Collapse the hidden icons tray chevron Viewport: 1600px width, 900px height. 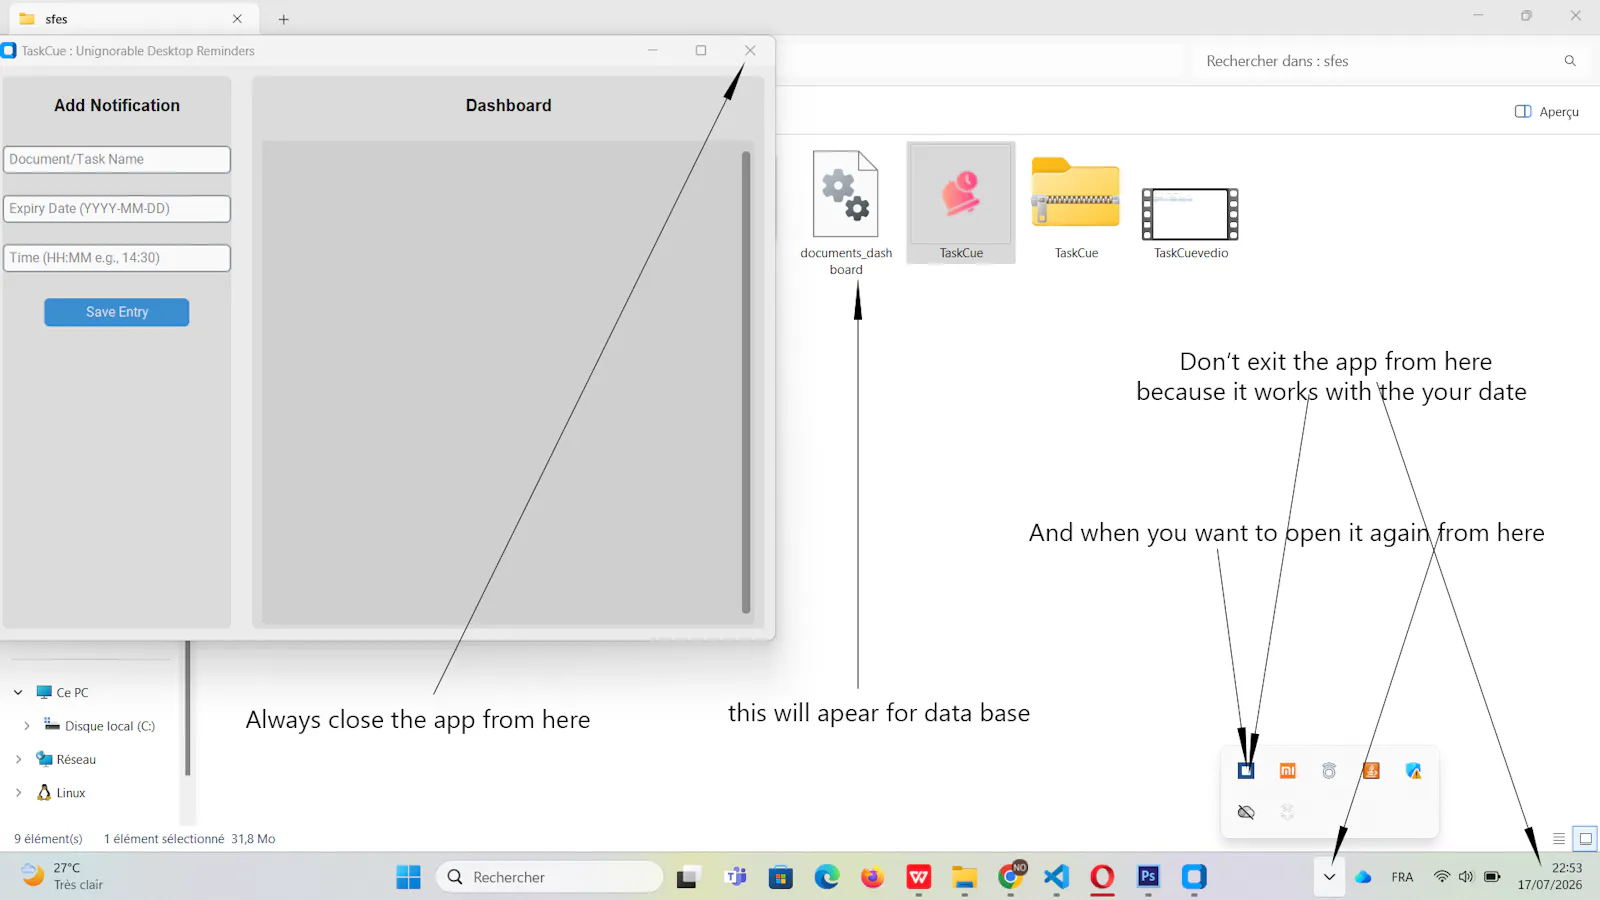(x=1329, y=877)
